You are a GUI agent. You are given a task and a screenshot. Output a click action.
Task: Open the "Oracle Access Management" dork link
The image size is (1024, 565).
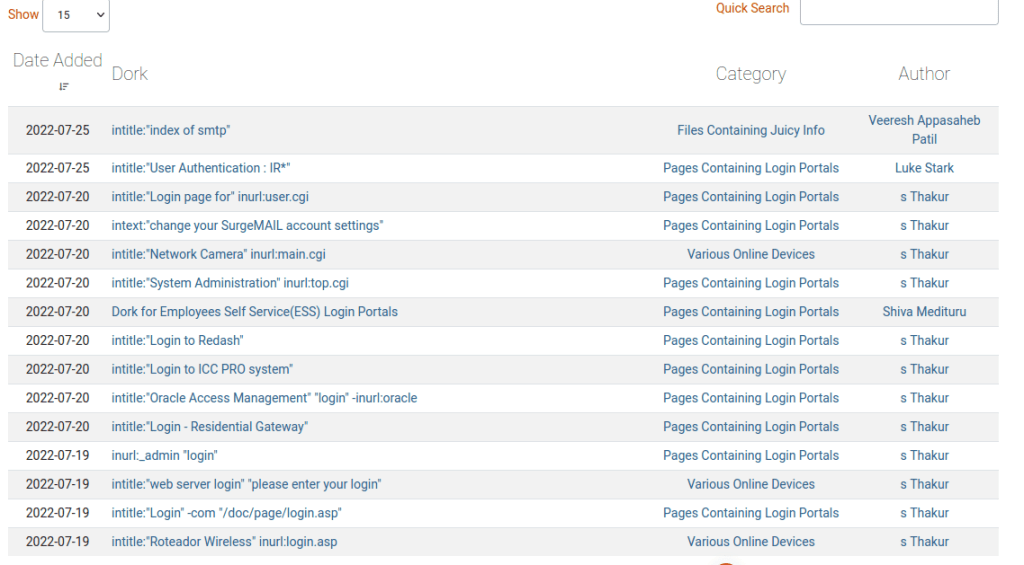(264, 398)
